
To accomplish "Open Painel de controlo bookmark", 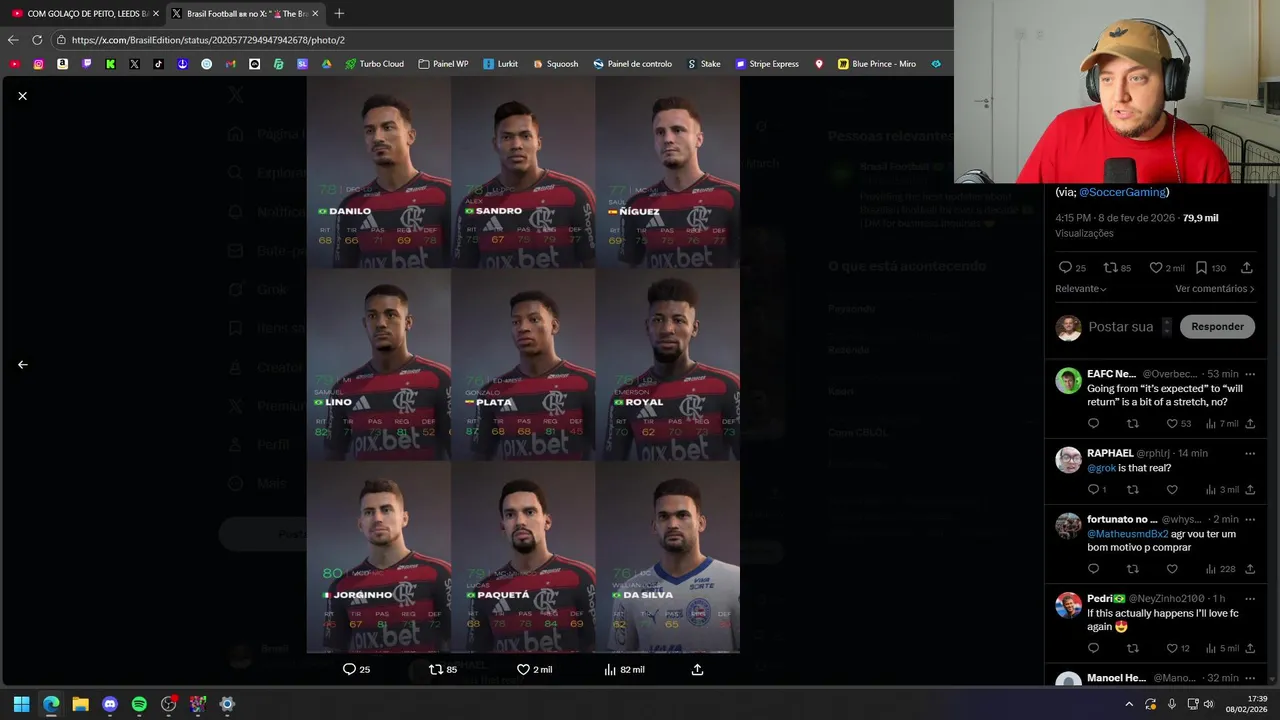I will point(632,63).
